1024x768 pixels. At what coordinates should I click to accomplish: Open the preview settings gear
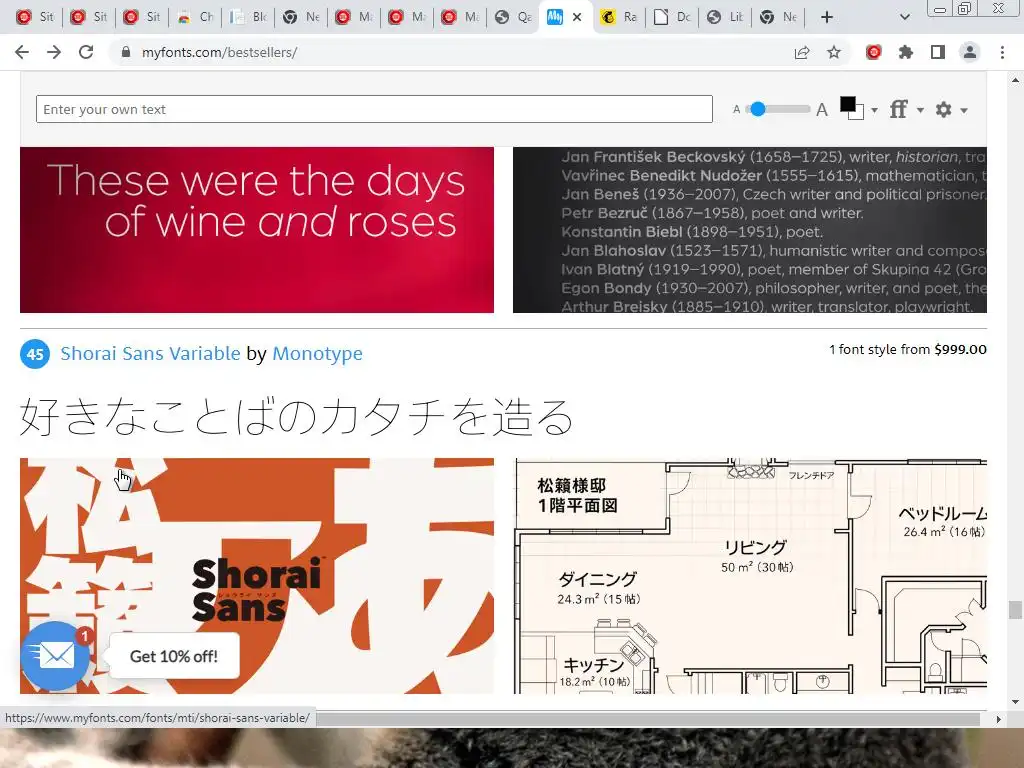point(943,109)
